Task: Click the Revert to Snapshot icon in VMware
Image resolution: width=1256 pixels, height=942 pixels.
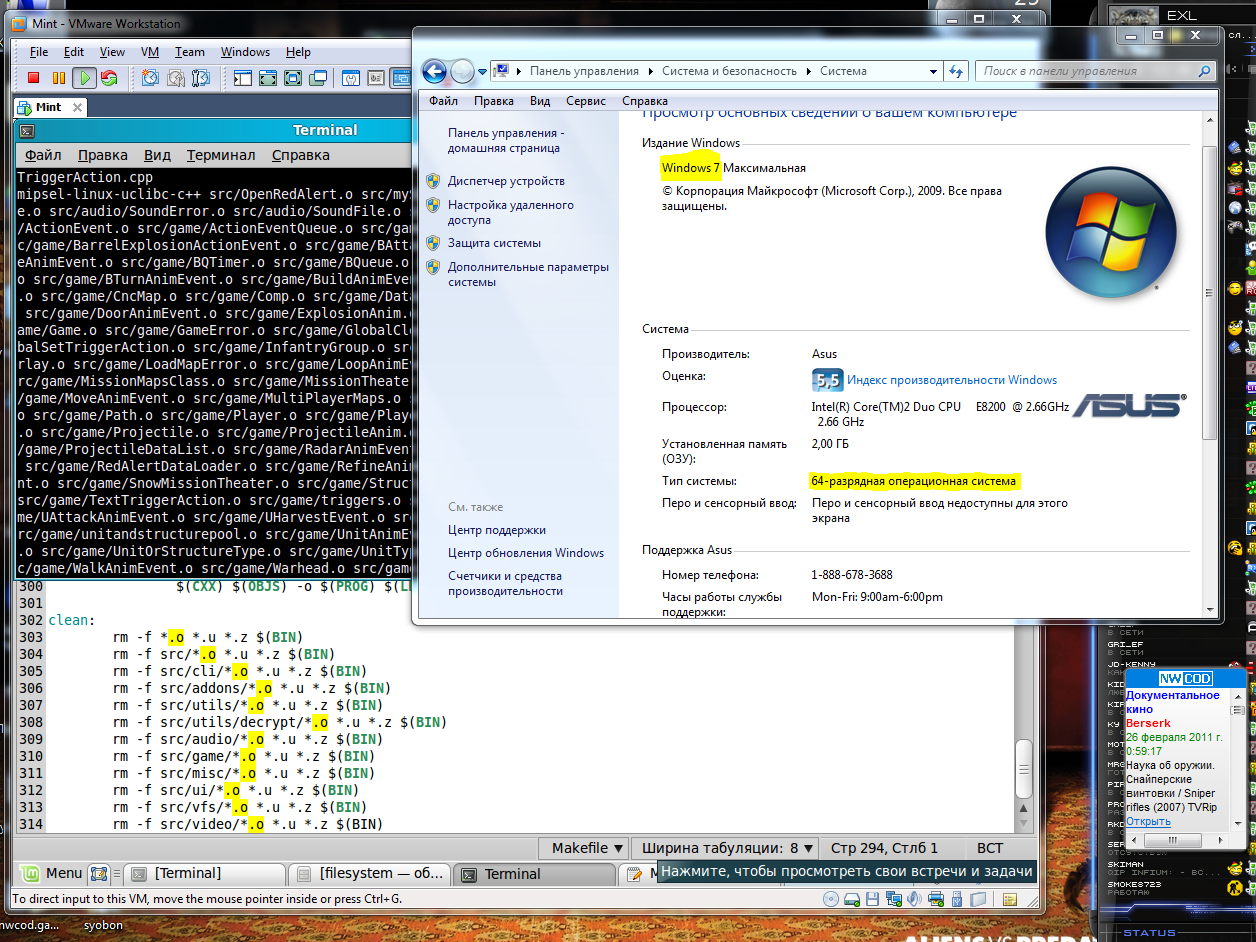Action: pyautogui.click(x=176, y=78)
